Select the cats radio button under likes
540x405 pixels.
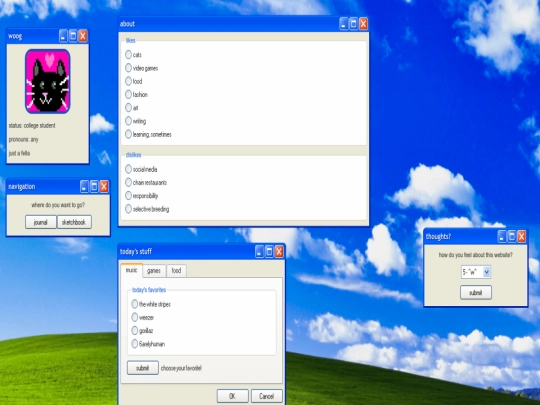pyautogui.click(x=128, y=54)
